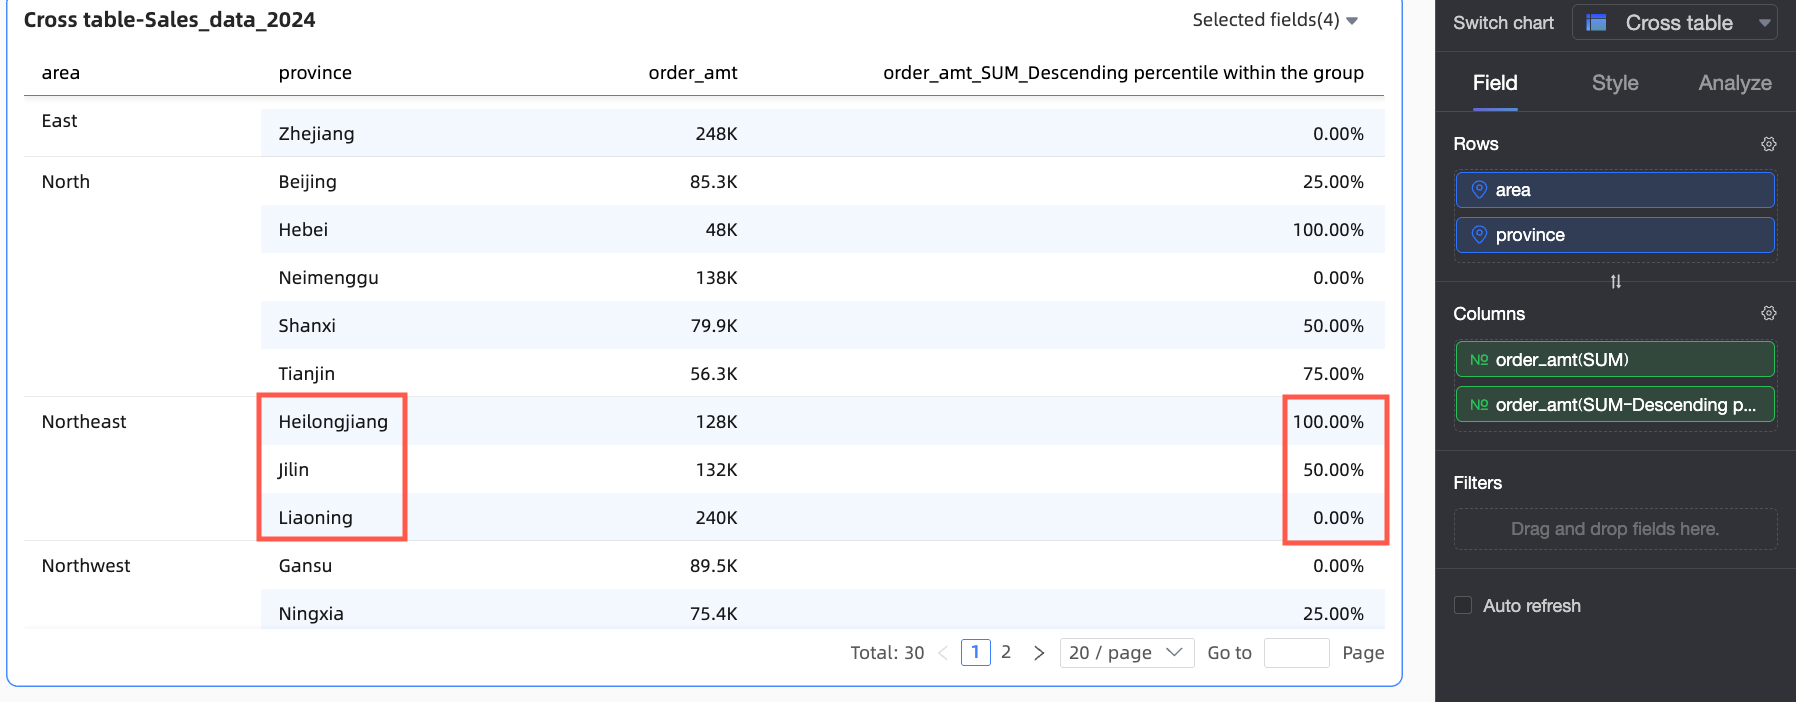Click the Hebei province cell
This screenshot has height=702, width=1796.
point(303,230)
